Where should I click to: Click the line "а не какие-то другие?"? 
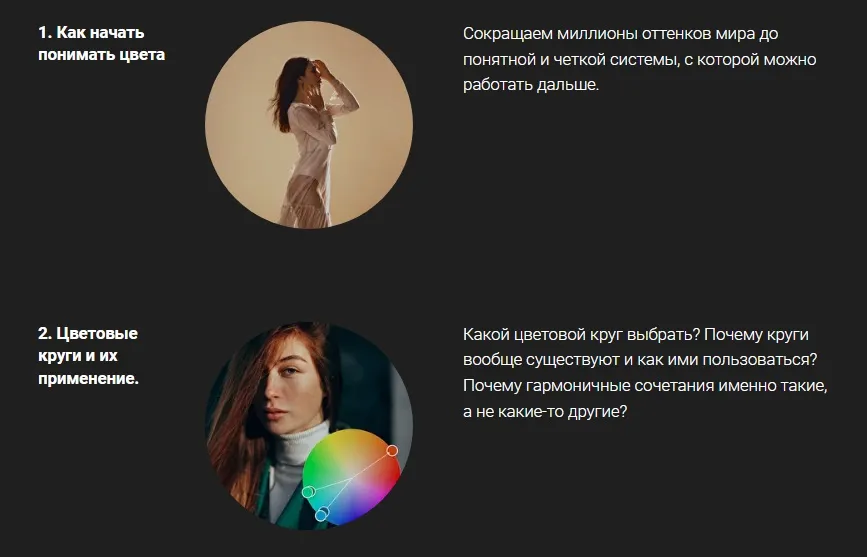[545, 412]
